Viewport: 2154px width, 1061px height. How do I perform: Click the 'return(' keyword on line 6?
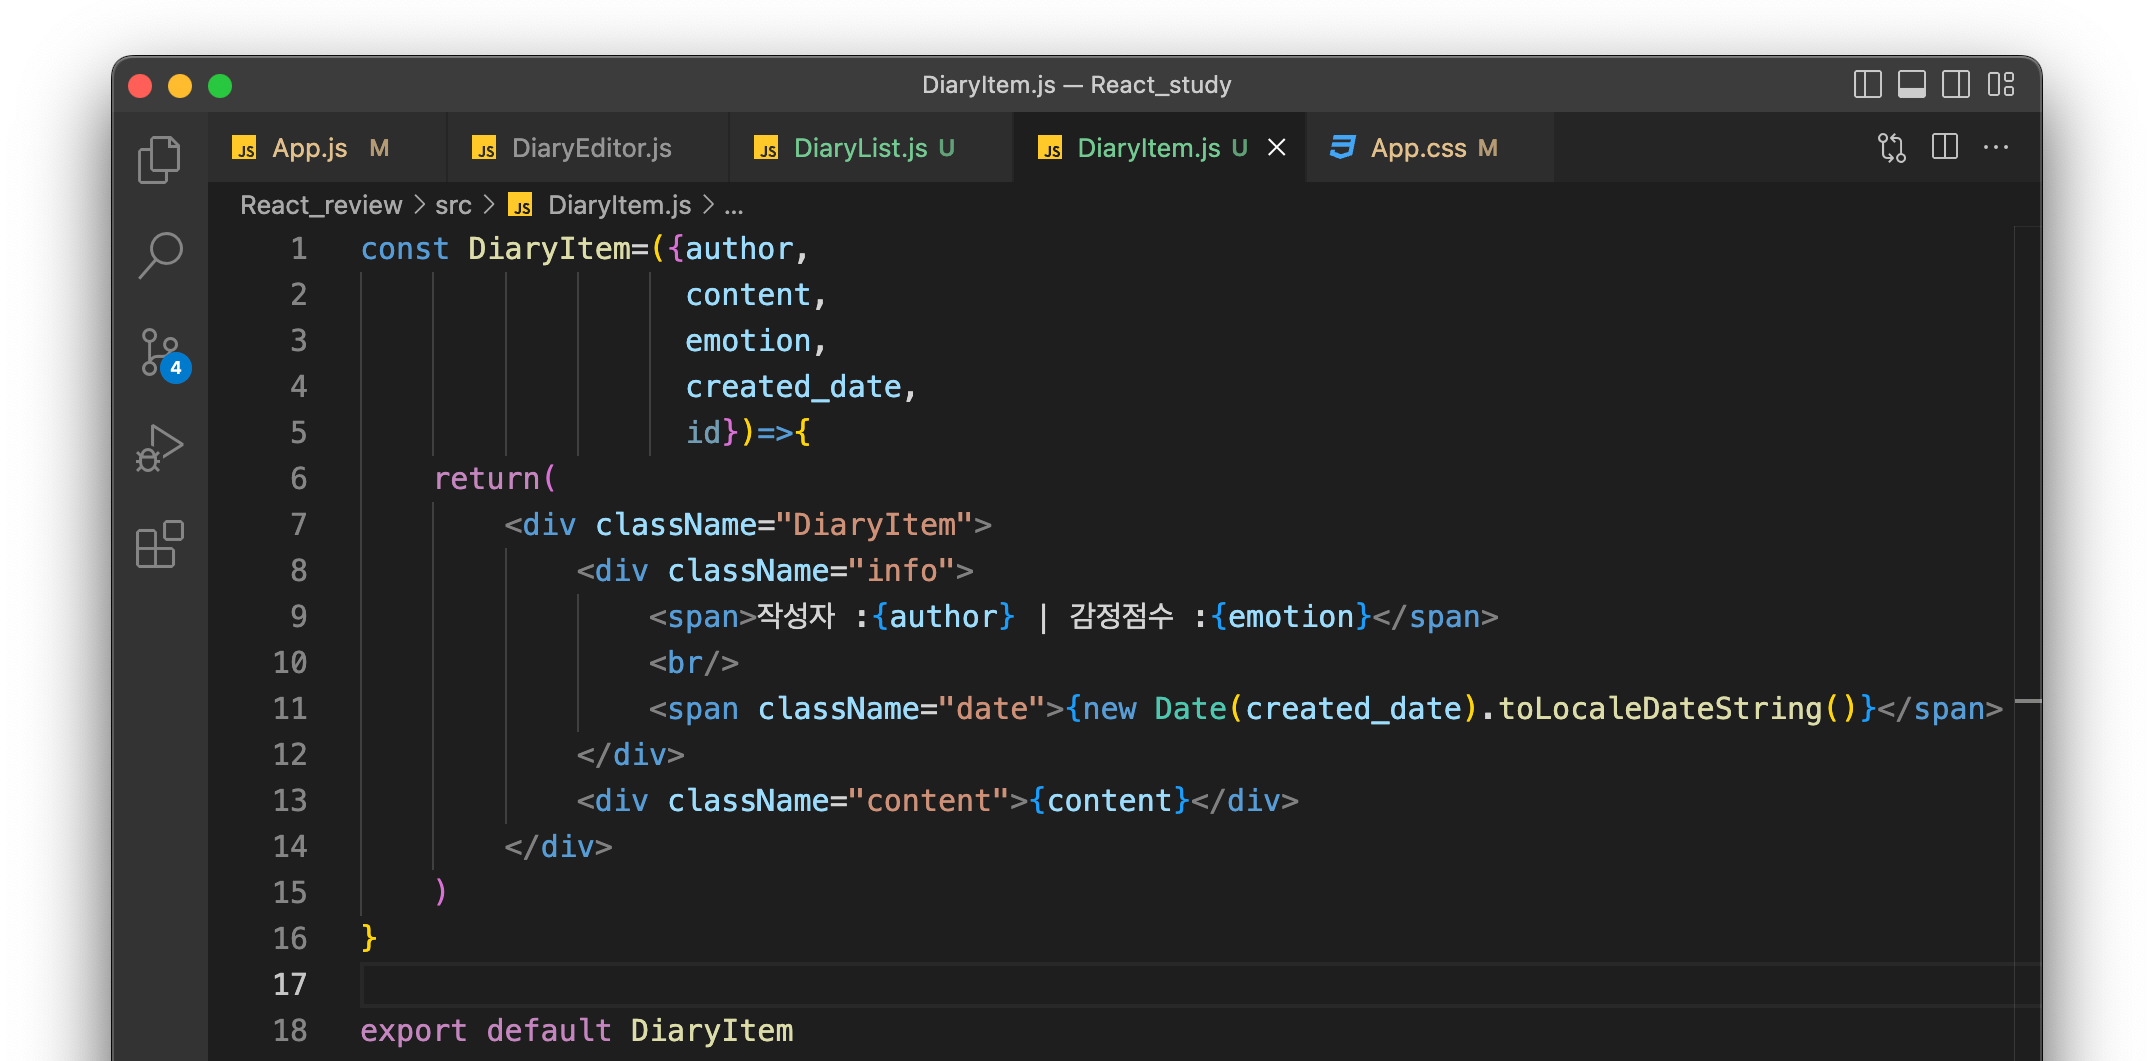pyautogui.click(x=495, y=479)
